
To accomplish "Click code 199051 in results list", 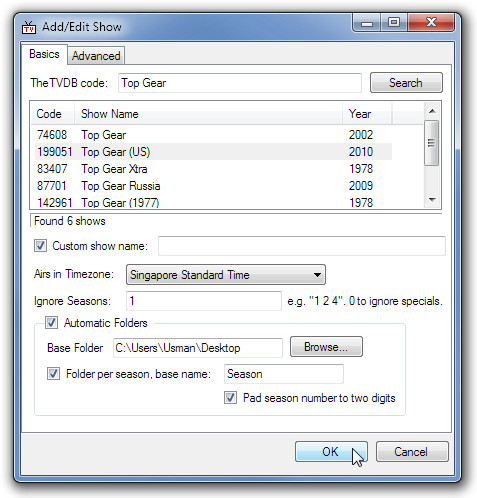I will pyautogui.click(x=54, y=152).
